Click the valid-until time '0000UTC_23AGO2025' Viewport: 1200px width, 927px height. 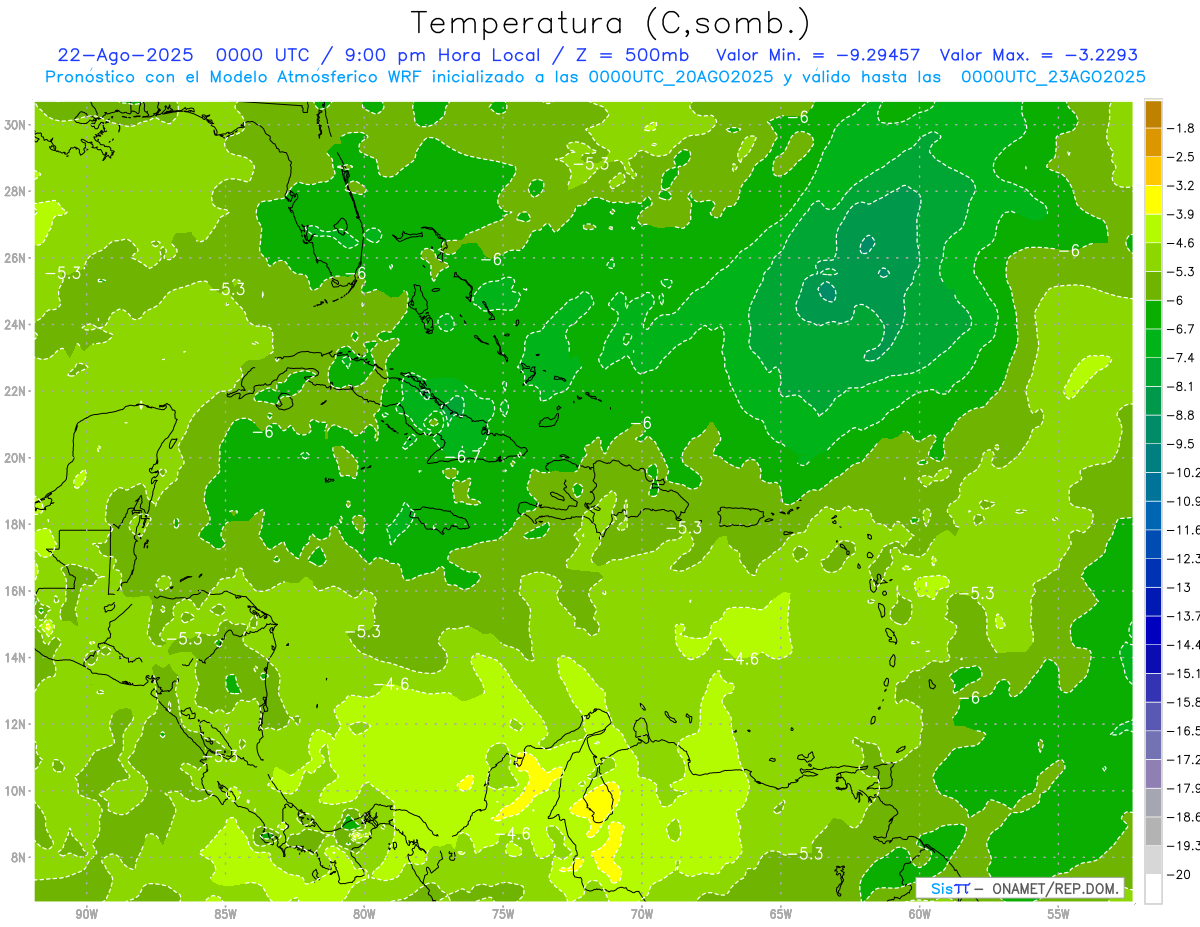coord(1052,77)
